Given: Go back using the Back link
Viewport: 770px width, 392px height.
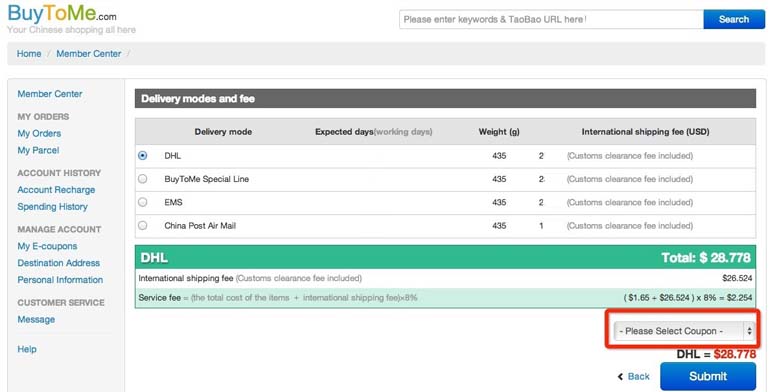Looking at the screenshot, I should [x=633, y=377].
